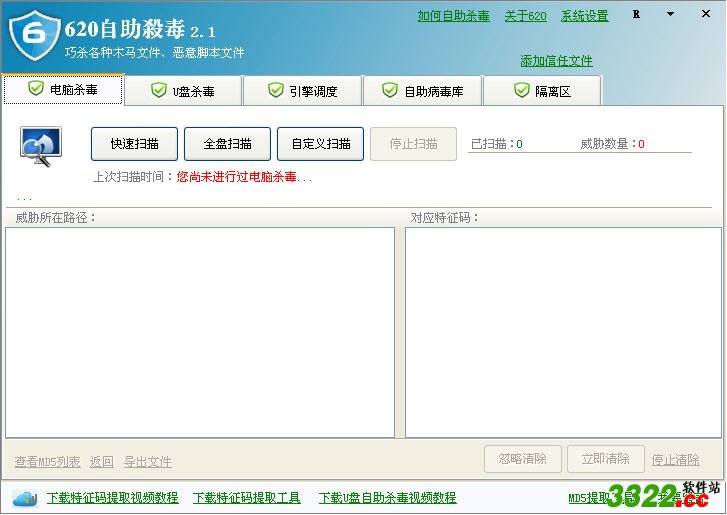Image resolution: width=727 pixels, height=515 pixels.
Task: Click the 停止清除 link
Action: [x=676, y=460]
